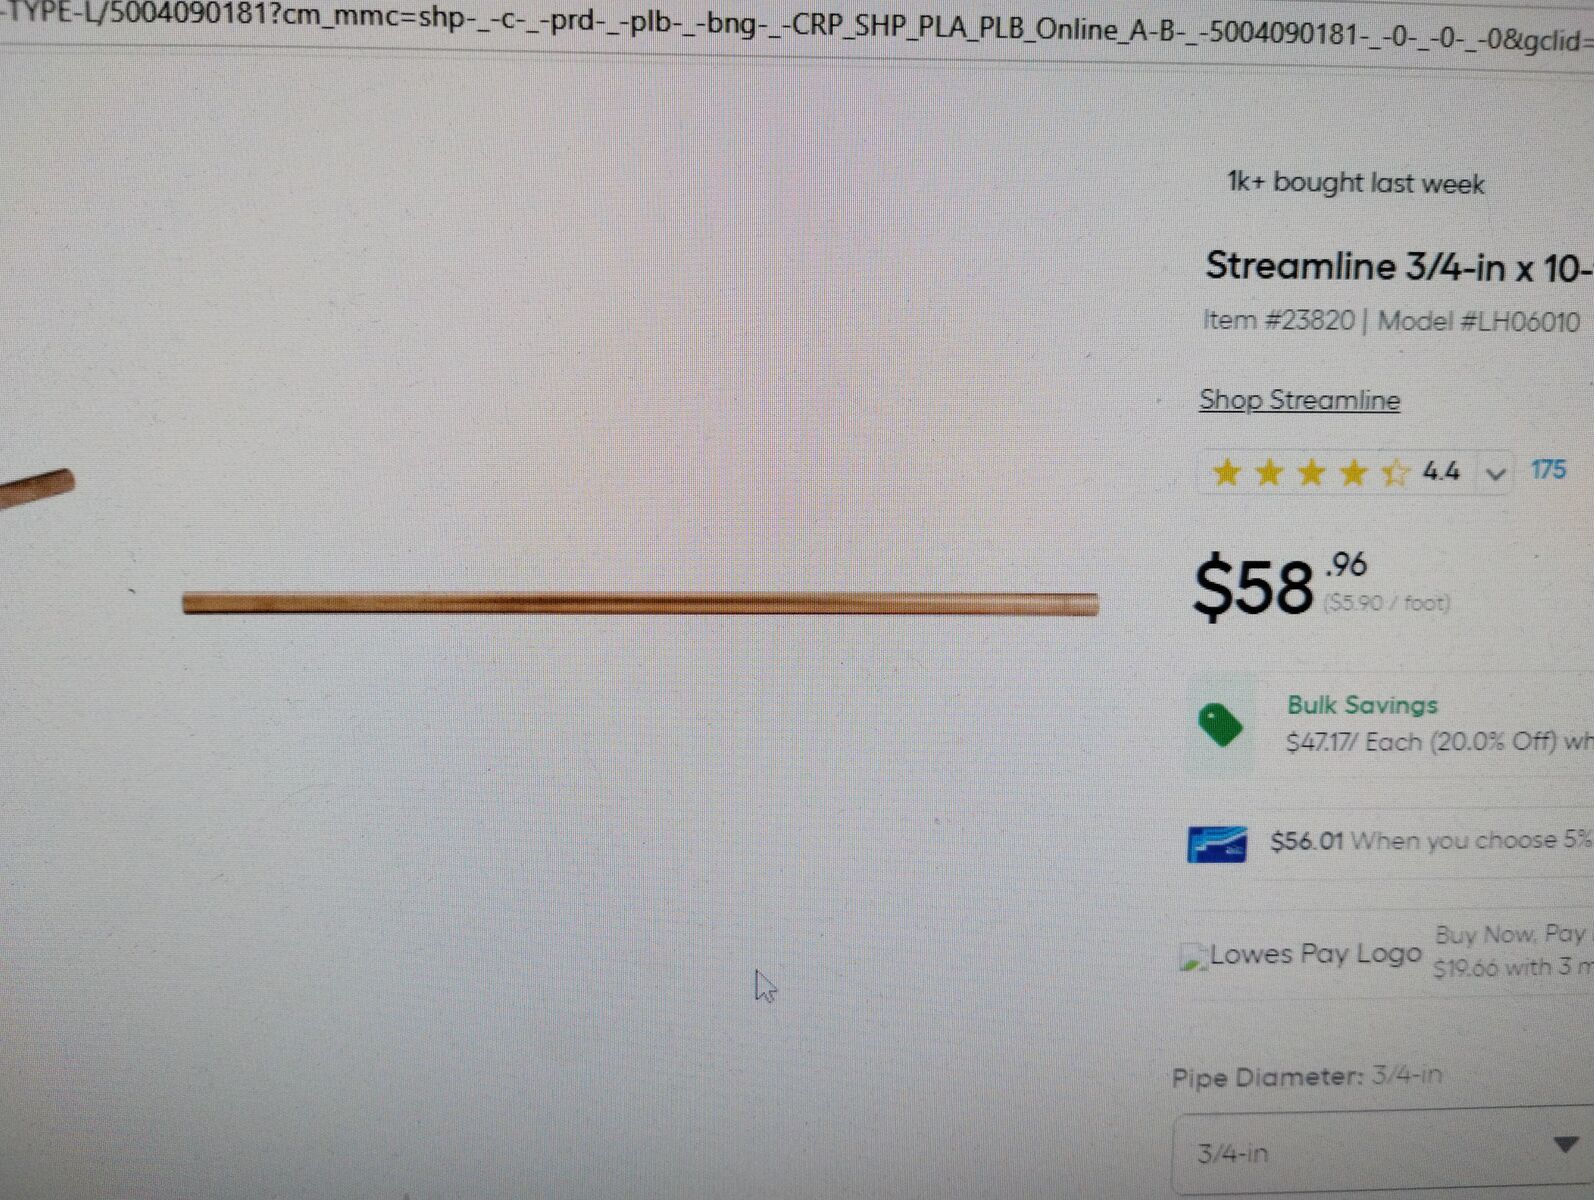Click the Buy Now, Pay Later offer text

point(1512,951)
